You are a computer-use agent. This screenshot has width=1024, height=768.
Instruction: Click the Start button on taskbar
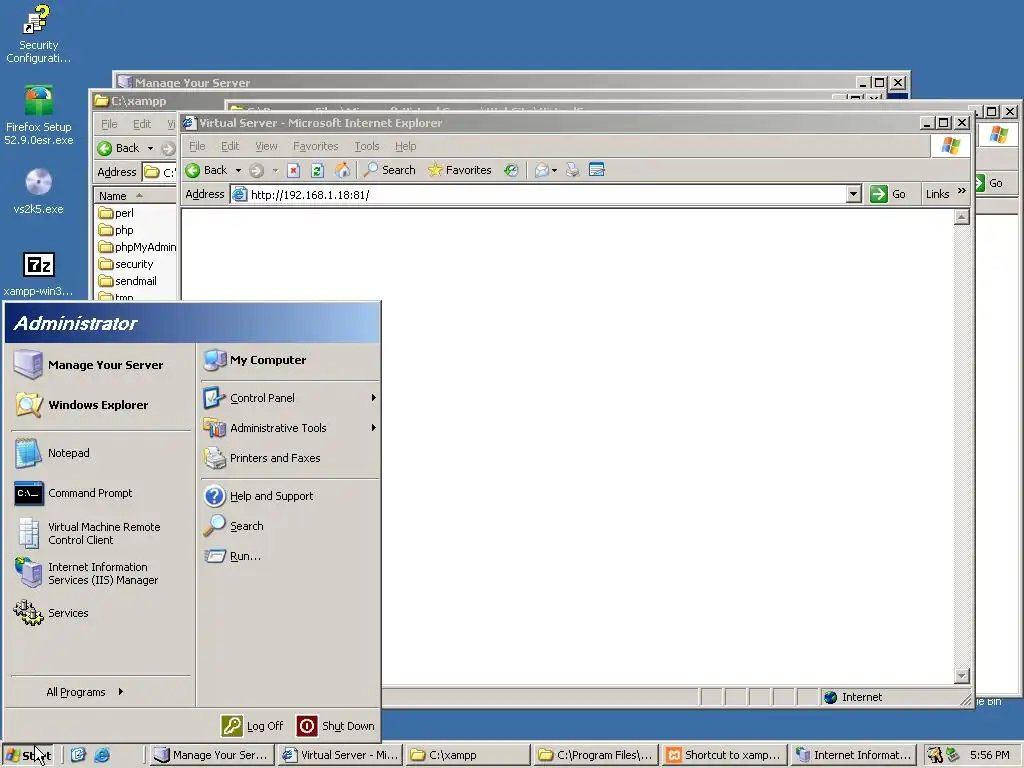[28, 756]
